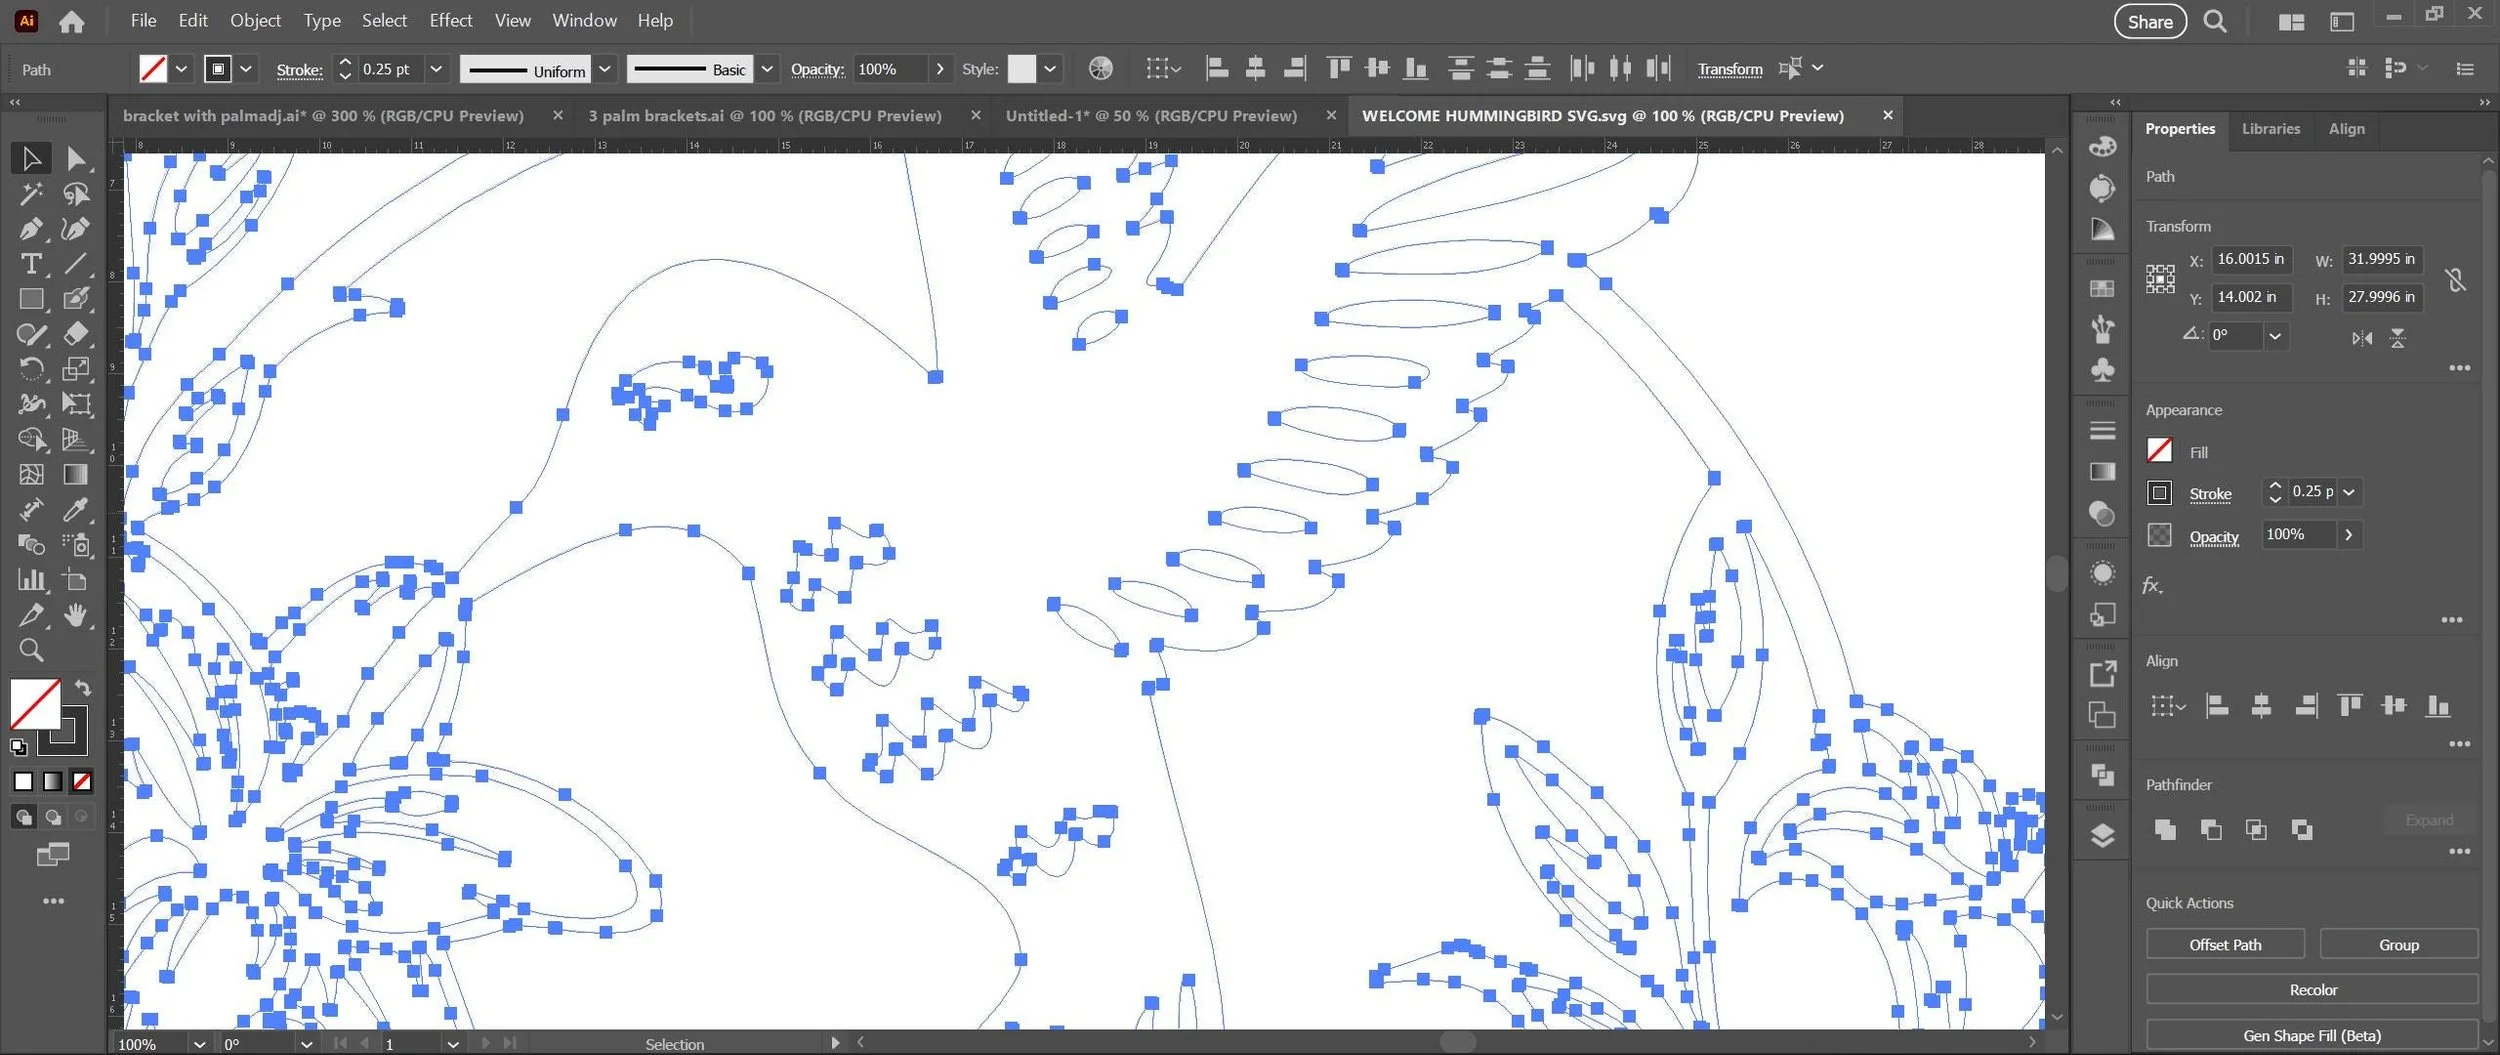Image resolution: width=2500 pixels, height=1055 pixels.
Task: Flip the selection horizontally in the Transform section
Action: click(2361, 338)
